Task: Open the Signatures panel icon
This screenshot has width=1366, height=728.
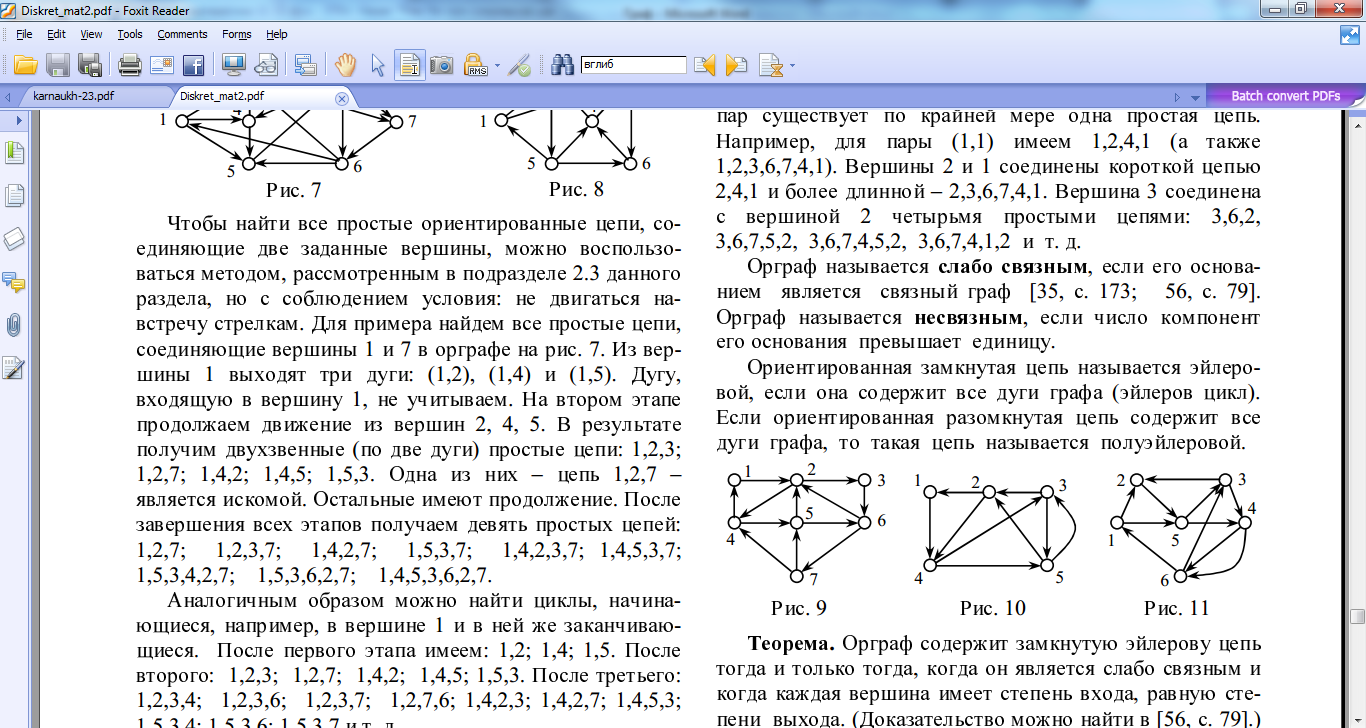Action: tap(14, 369)
